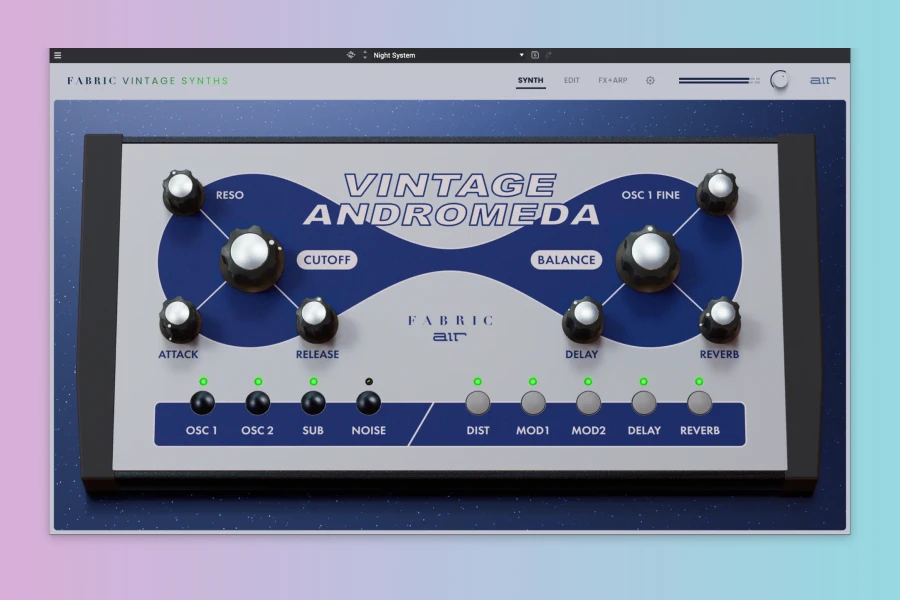This screenshot has width=900, height=600.
Task: Click the RESO knob
Action: 182,191
